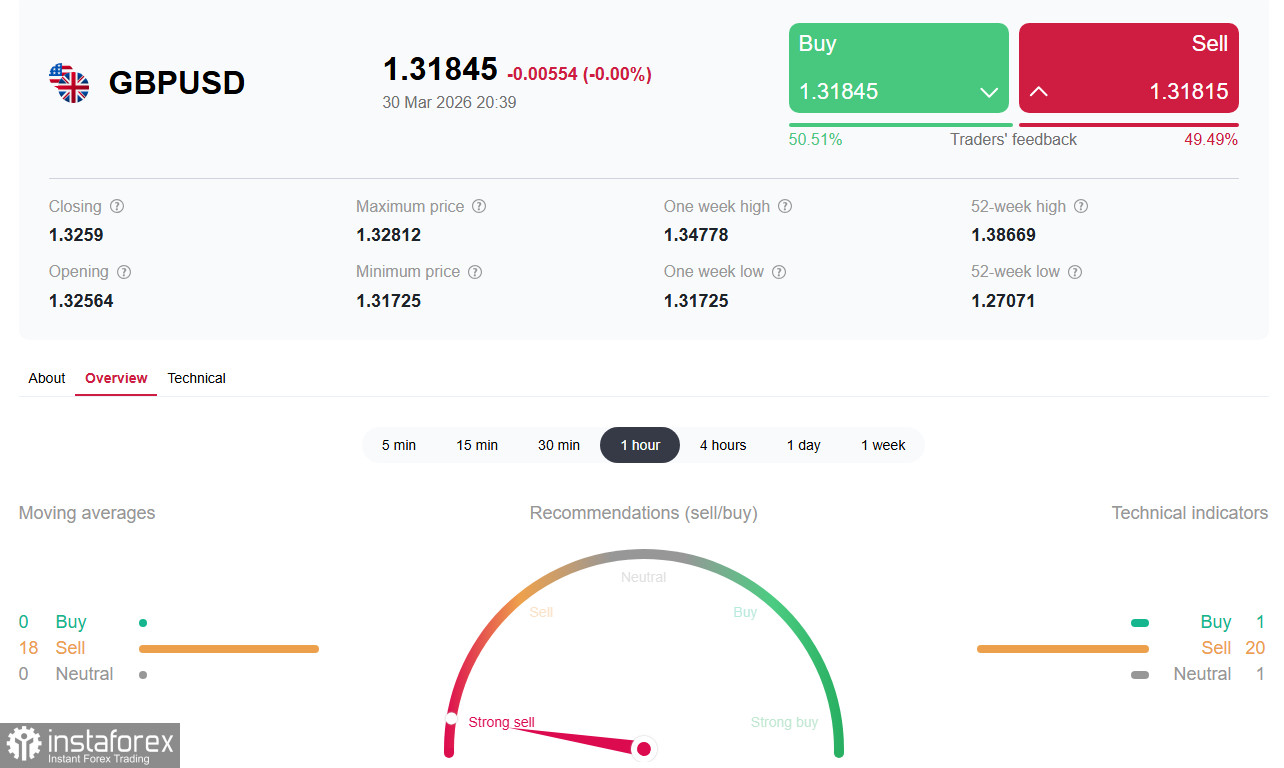Click the 52-week low info icon

(1074, 271)
